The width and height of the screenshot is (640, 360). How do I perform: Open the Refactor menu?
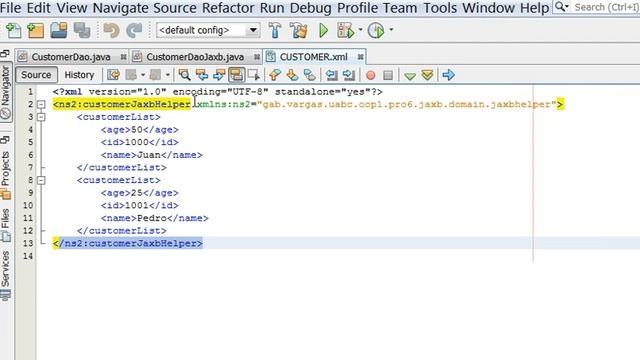click(x=228, y=7)
